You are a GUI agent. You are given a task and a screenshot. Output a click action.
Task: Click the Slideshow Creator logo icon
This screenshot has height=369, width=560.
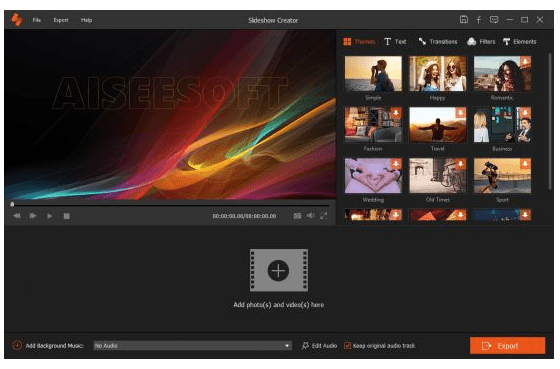17,20
